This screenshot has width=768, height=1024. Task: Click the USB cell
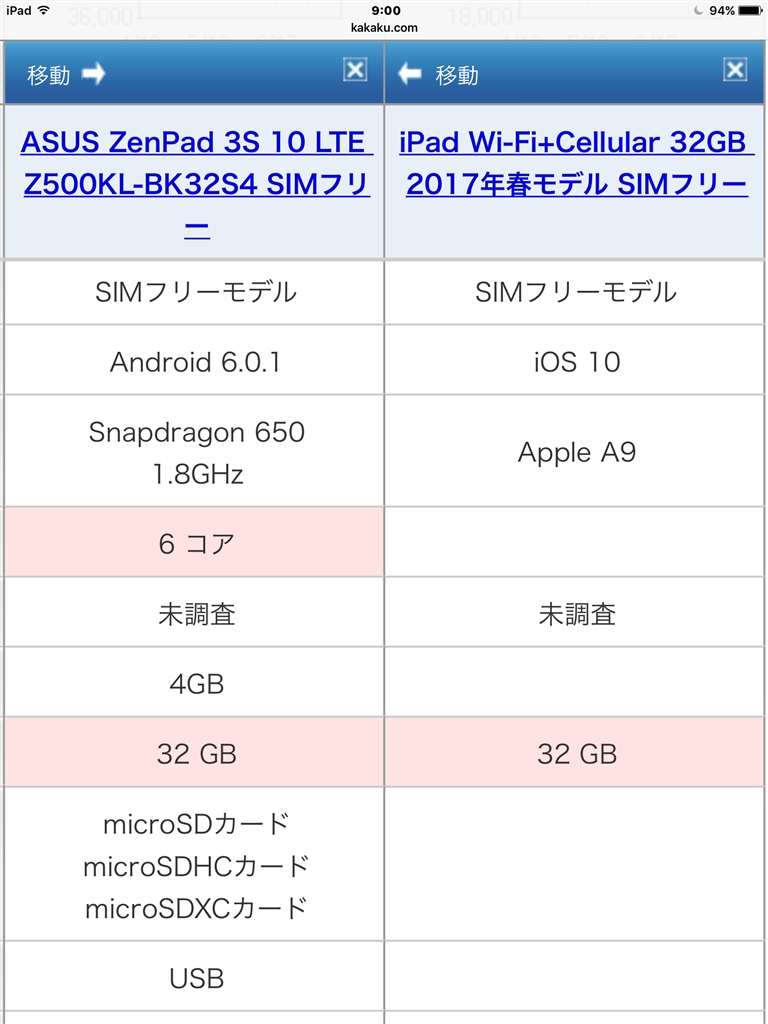pos(196,978)
